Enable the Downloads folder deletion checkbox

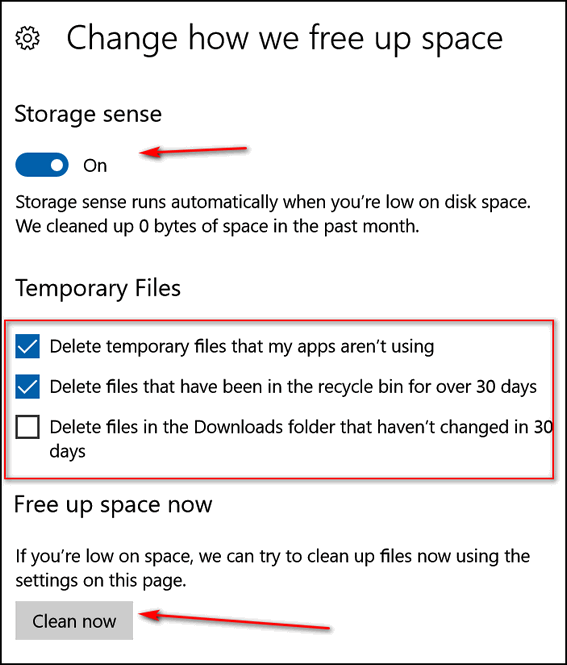coord(28,427)
